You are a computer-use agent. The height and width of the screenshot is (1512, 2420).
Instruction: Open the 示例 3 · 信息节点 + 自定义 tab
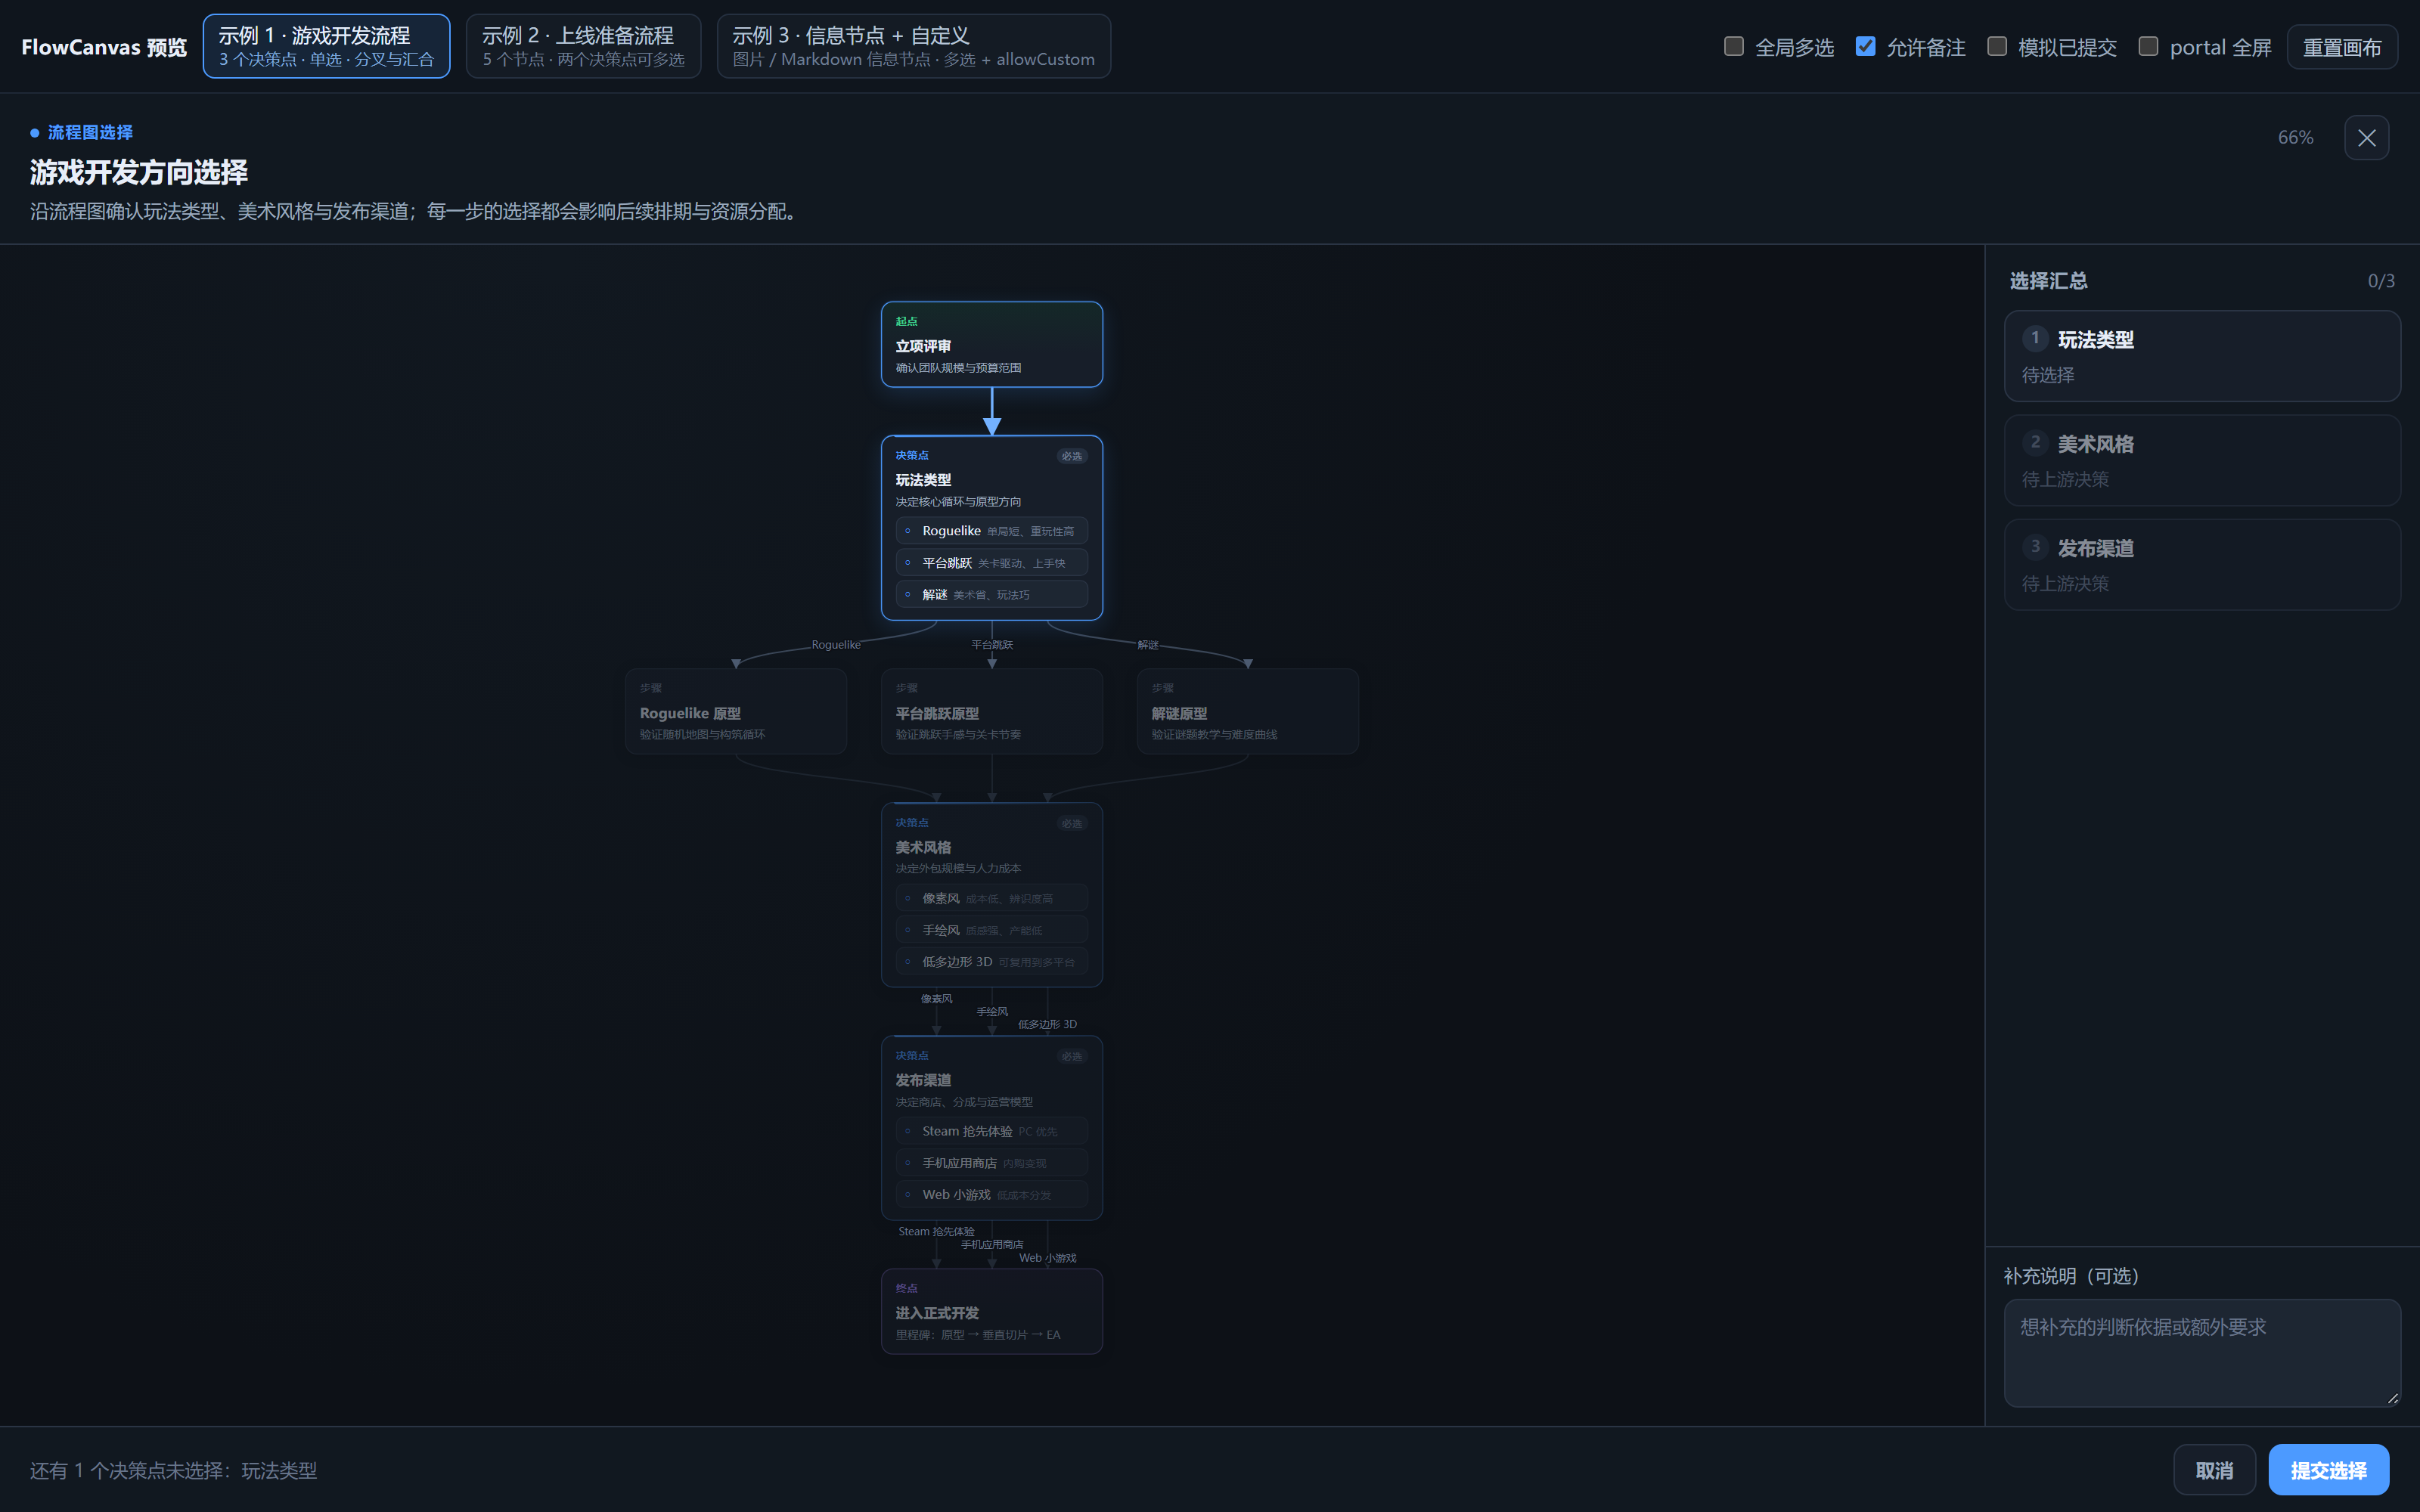pyautogui.click(x=913, y=46)
